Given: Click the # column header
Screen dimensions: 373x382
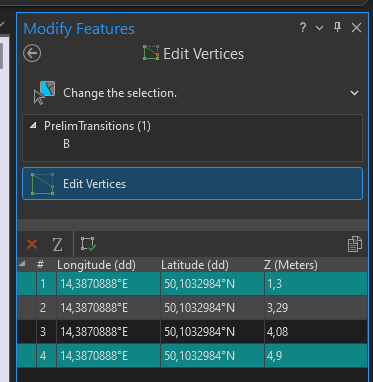Looking at the screenshot, I should pyautogui.click(x=41, y=265).
